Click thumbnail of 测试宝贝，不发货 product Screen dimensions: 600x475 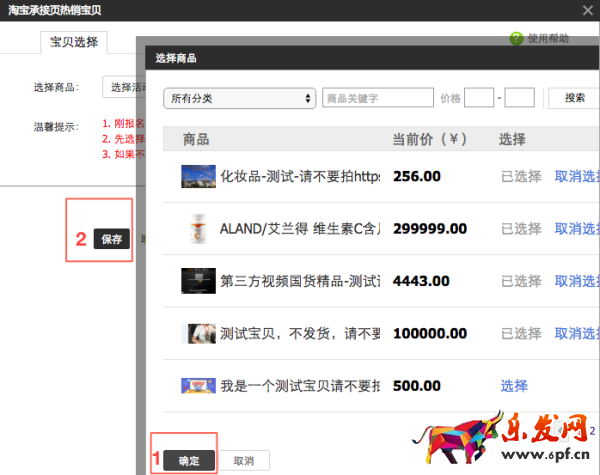pyautogui.click(x=198, y=333)
